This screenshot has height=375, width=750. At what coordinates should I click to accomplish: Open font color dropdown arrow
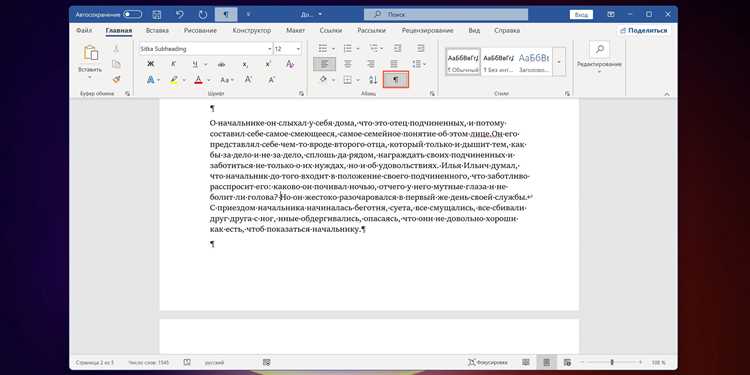pos(209,80)
